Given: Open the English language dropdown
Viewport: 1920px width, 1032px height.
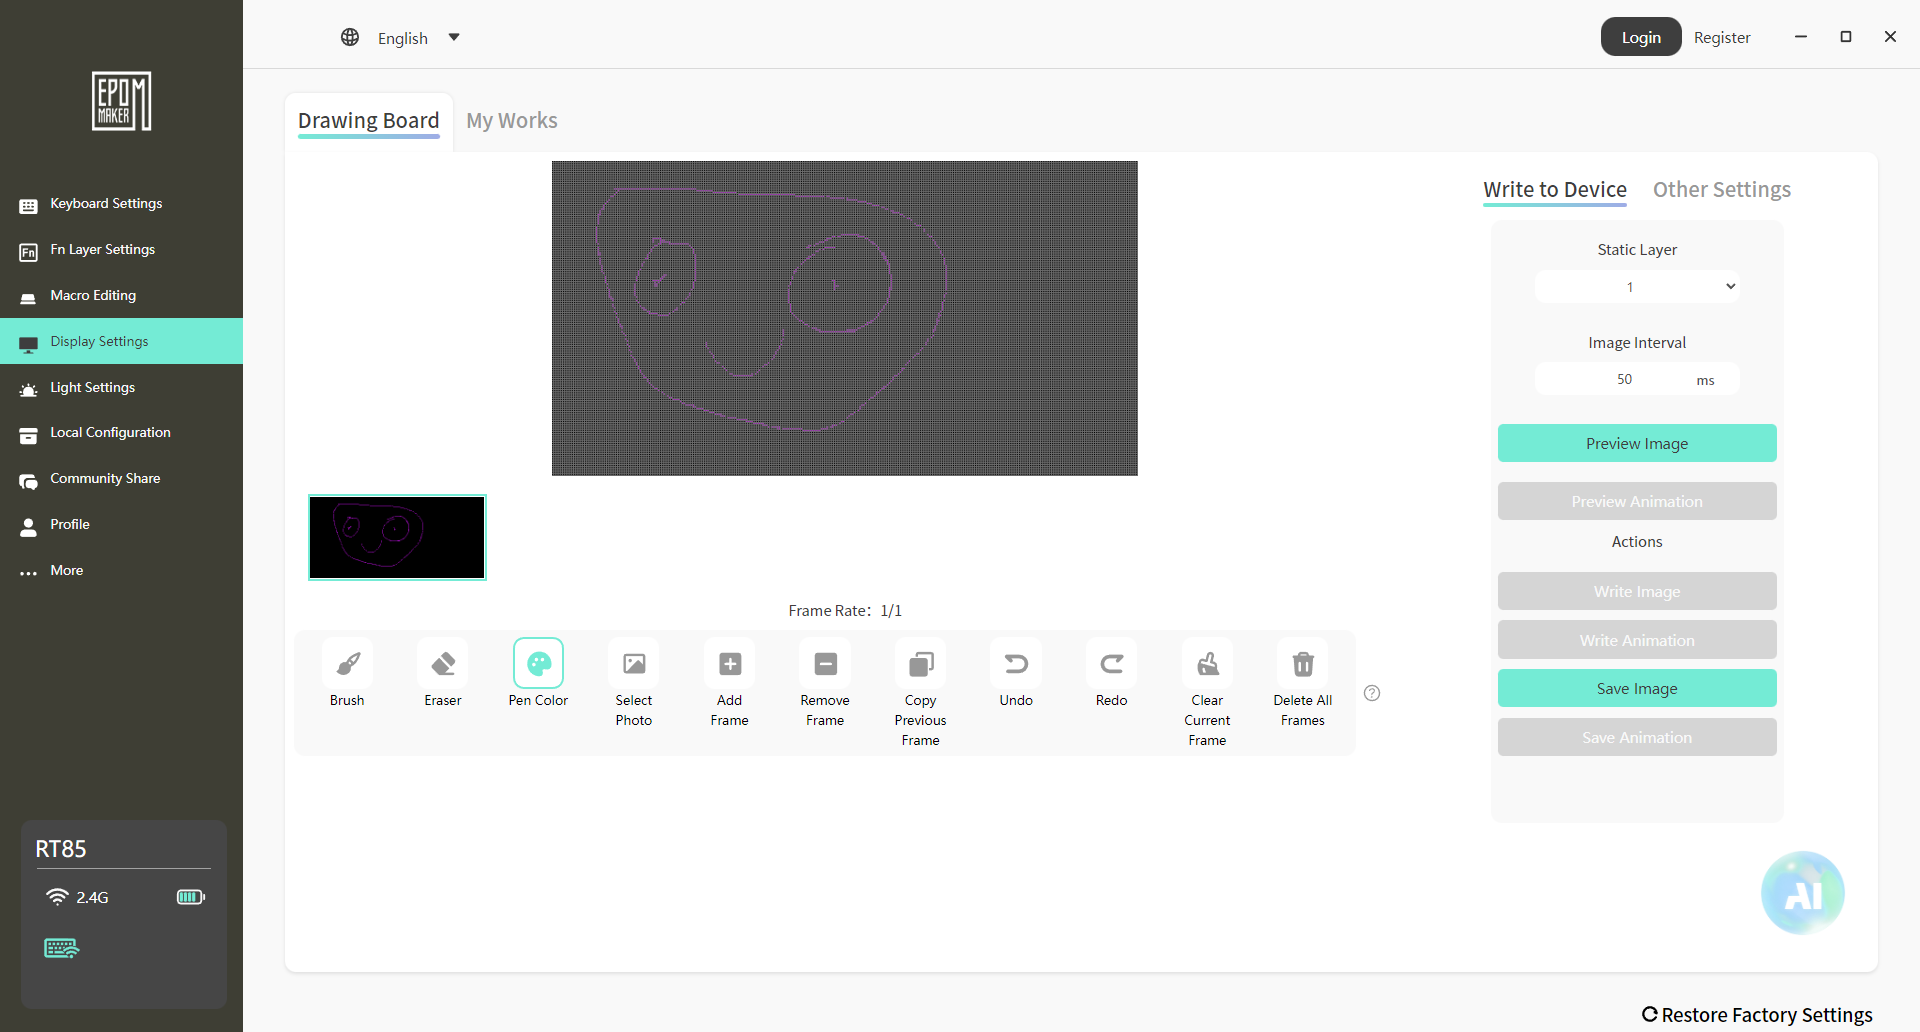Looking at the screenshot, I should (x=418, y=38).
